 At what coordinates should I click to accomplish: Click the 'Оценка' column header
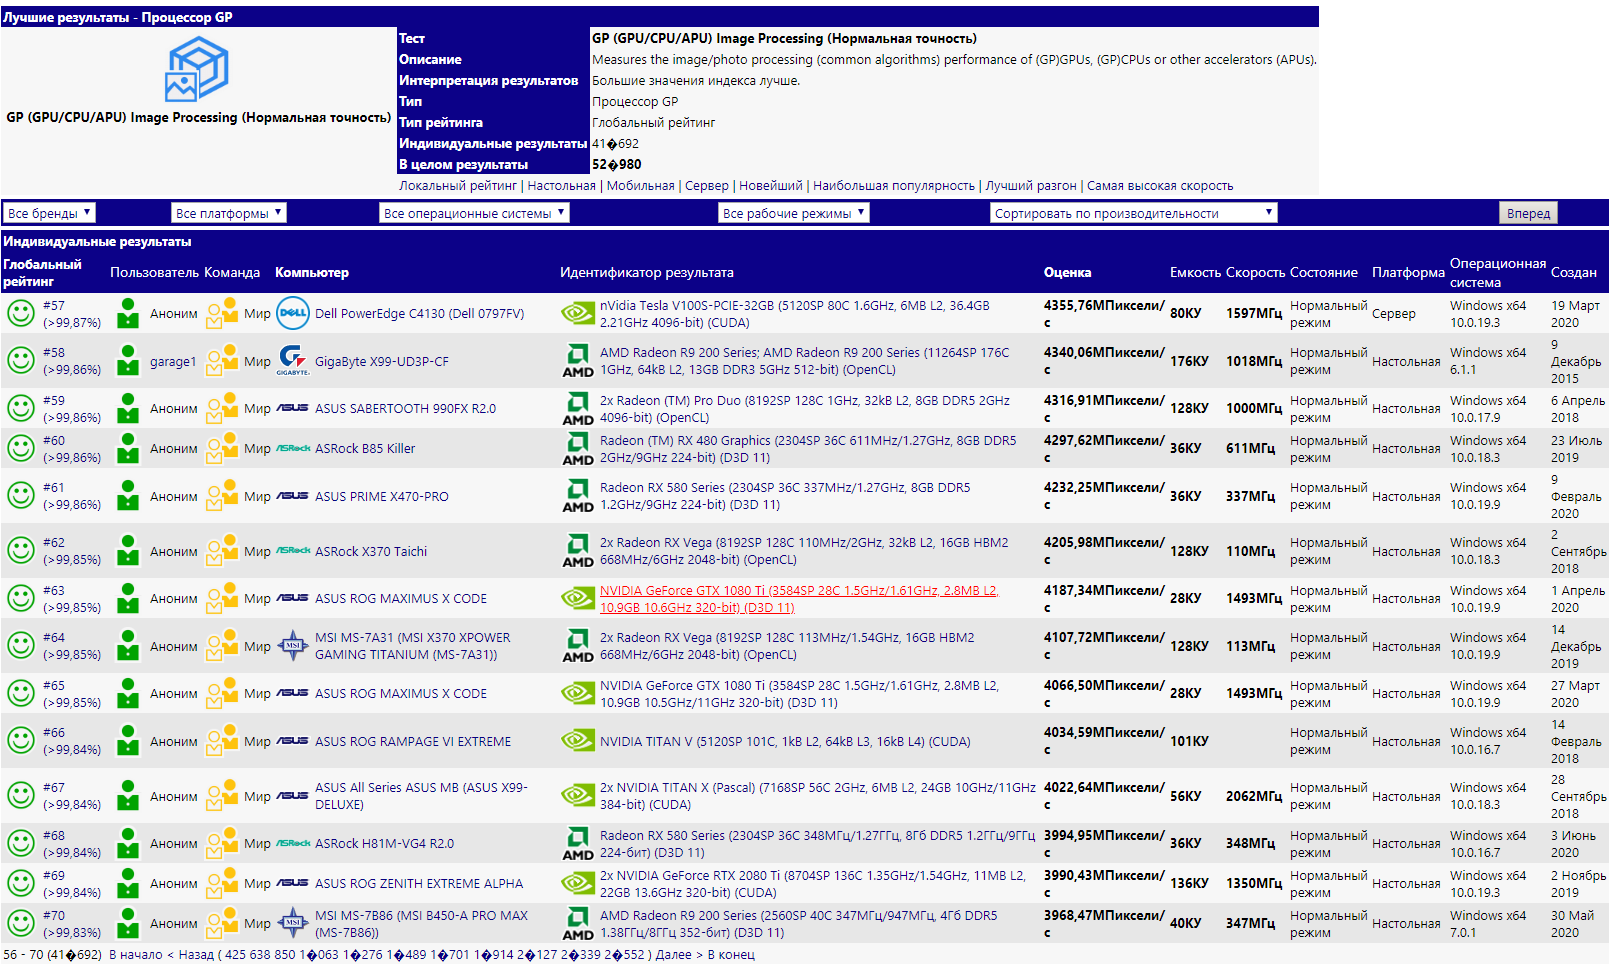pos(1067,273)
